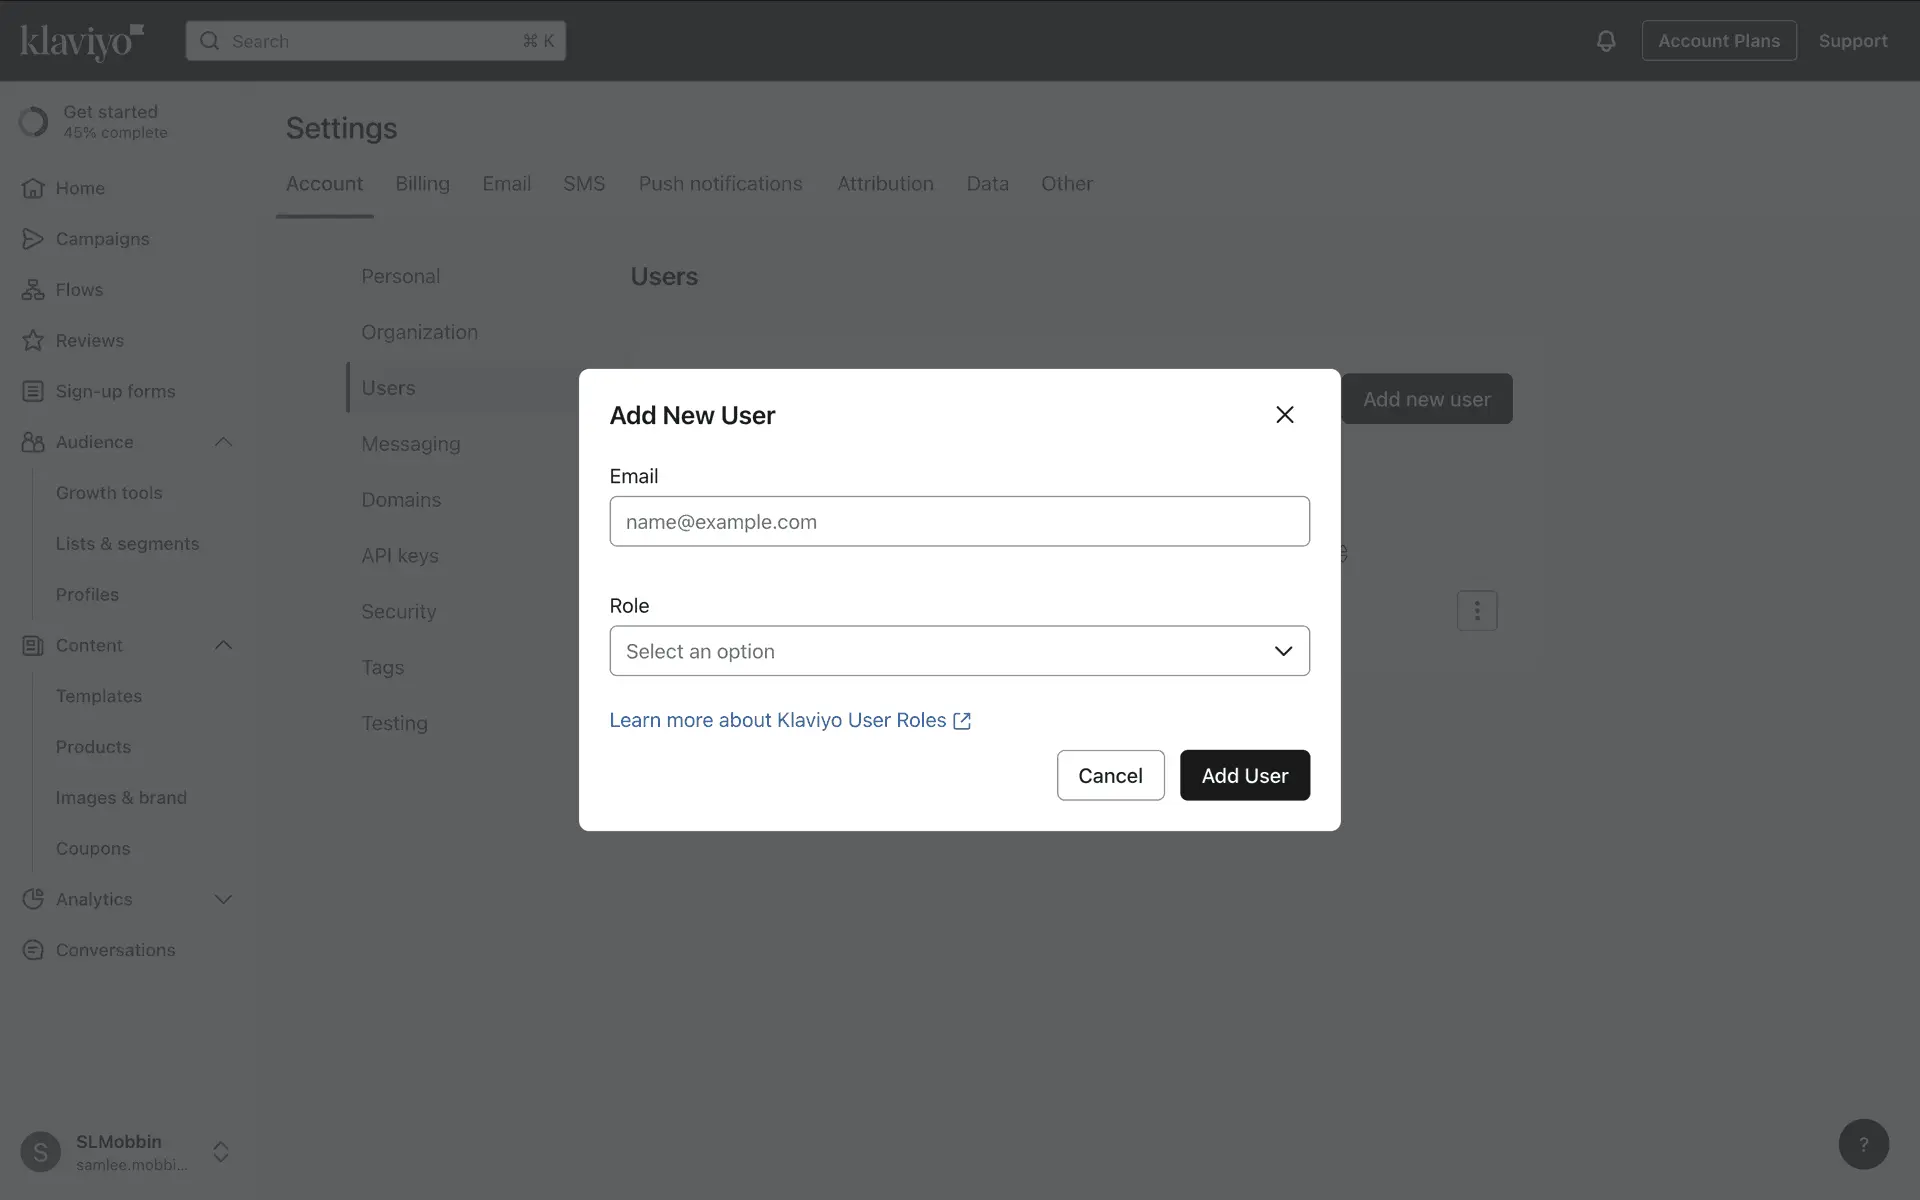Open the Attribution settings tab
This screenshot has width=1920, height=1200.
tap(885, 184)
